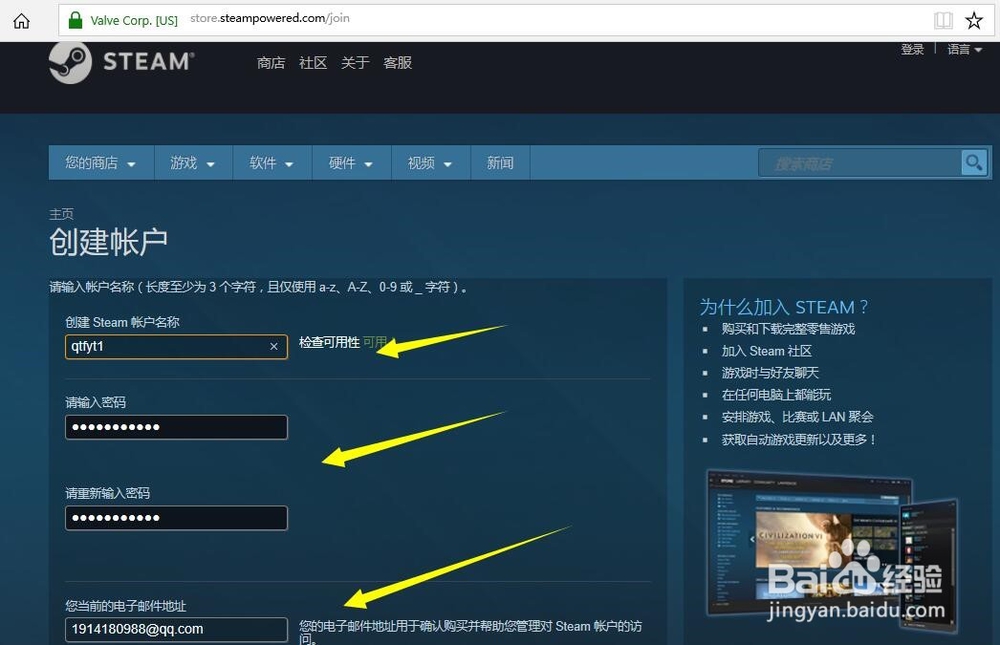This screenshot has width=1000, height=645.
Task: Click the Steam account name field
Action: pyautogui.click(x=176, y=346)
